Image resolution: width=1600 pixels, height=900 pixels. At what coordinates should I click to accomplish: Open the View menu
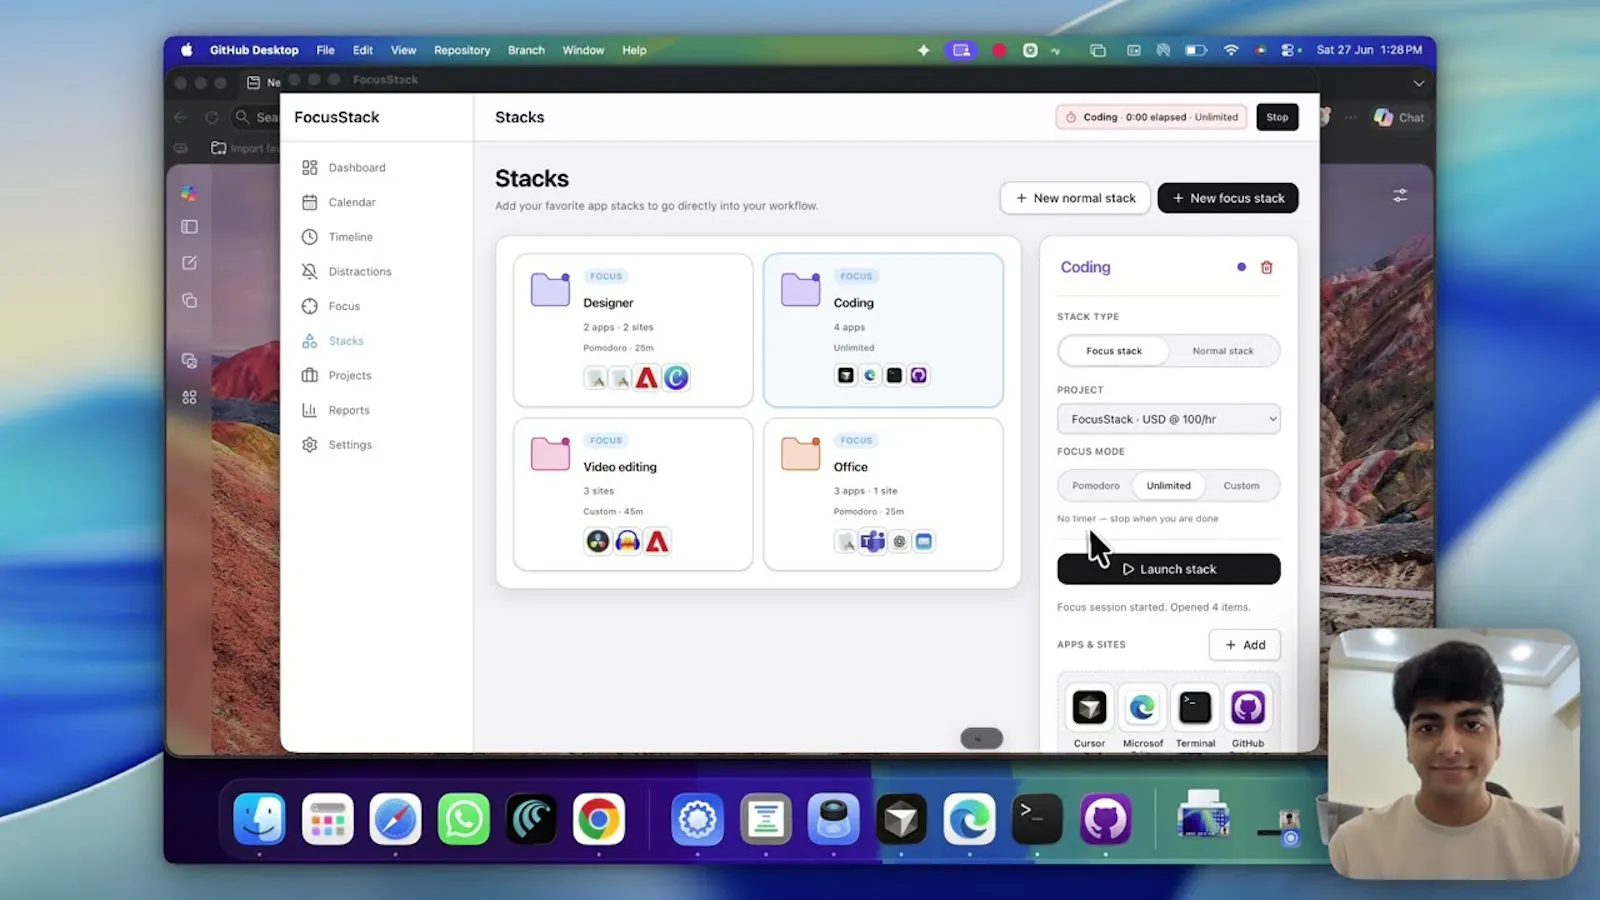403,50
